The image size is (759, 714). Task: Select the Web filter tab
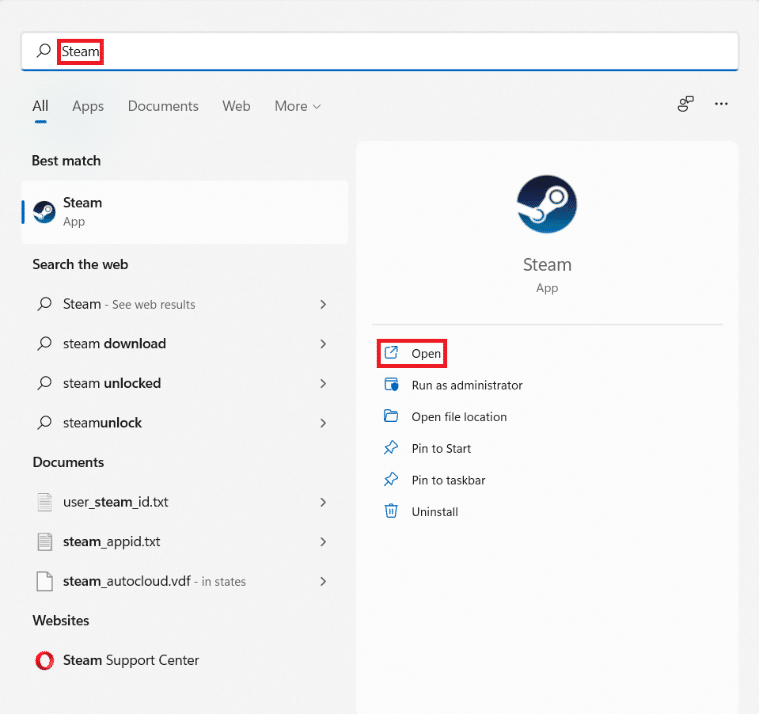(236, 106)
